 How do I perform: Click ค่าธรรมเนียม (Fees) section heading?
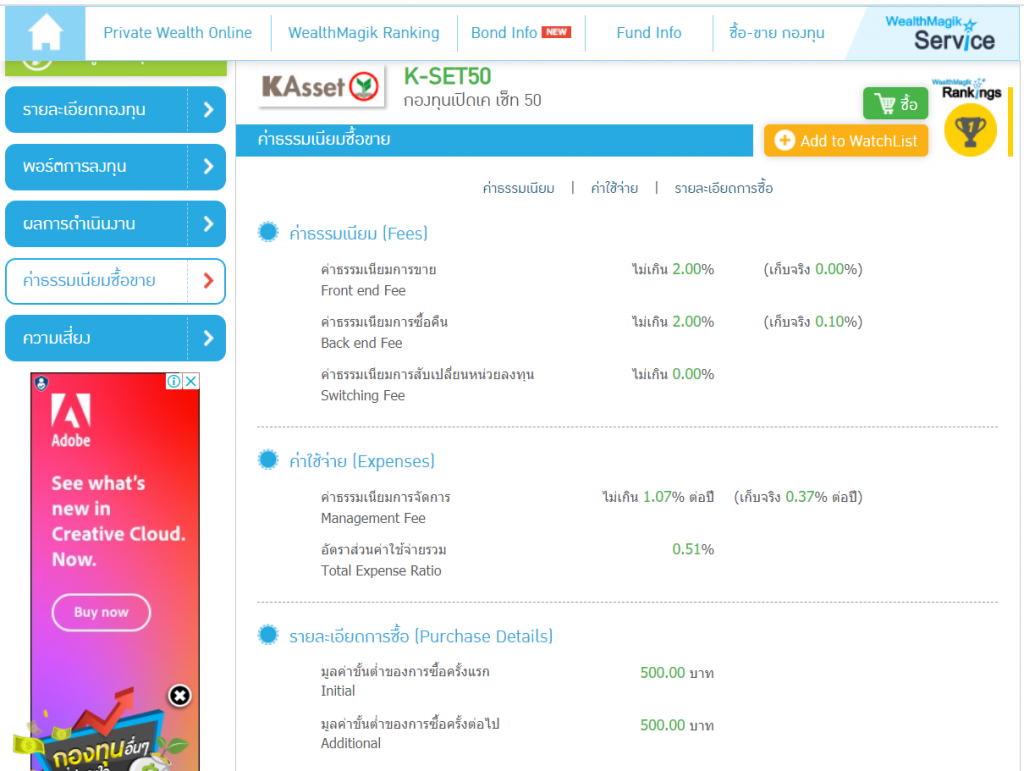click(359, 233)
